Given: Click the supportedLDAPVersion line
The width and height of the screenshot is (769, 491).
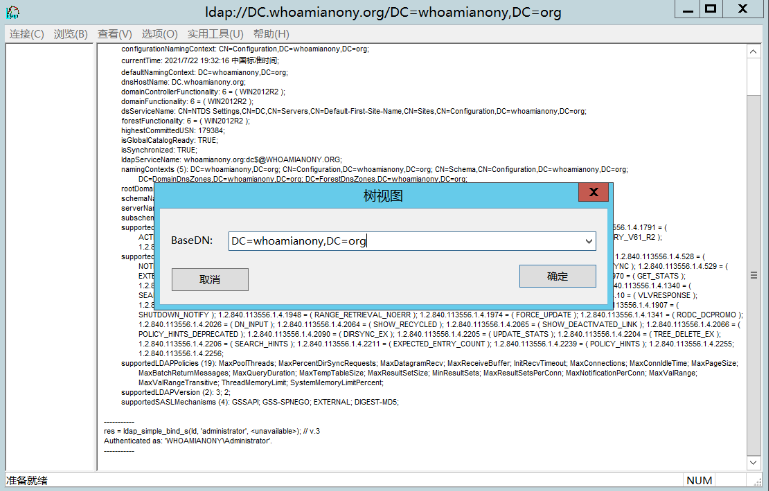Looking at the screenshot, I should (176, 393).
